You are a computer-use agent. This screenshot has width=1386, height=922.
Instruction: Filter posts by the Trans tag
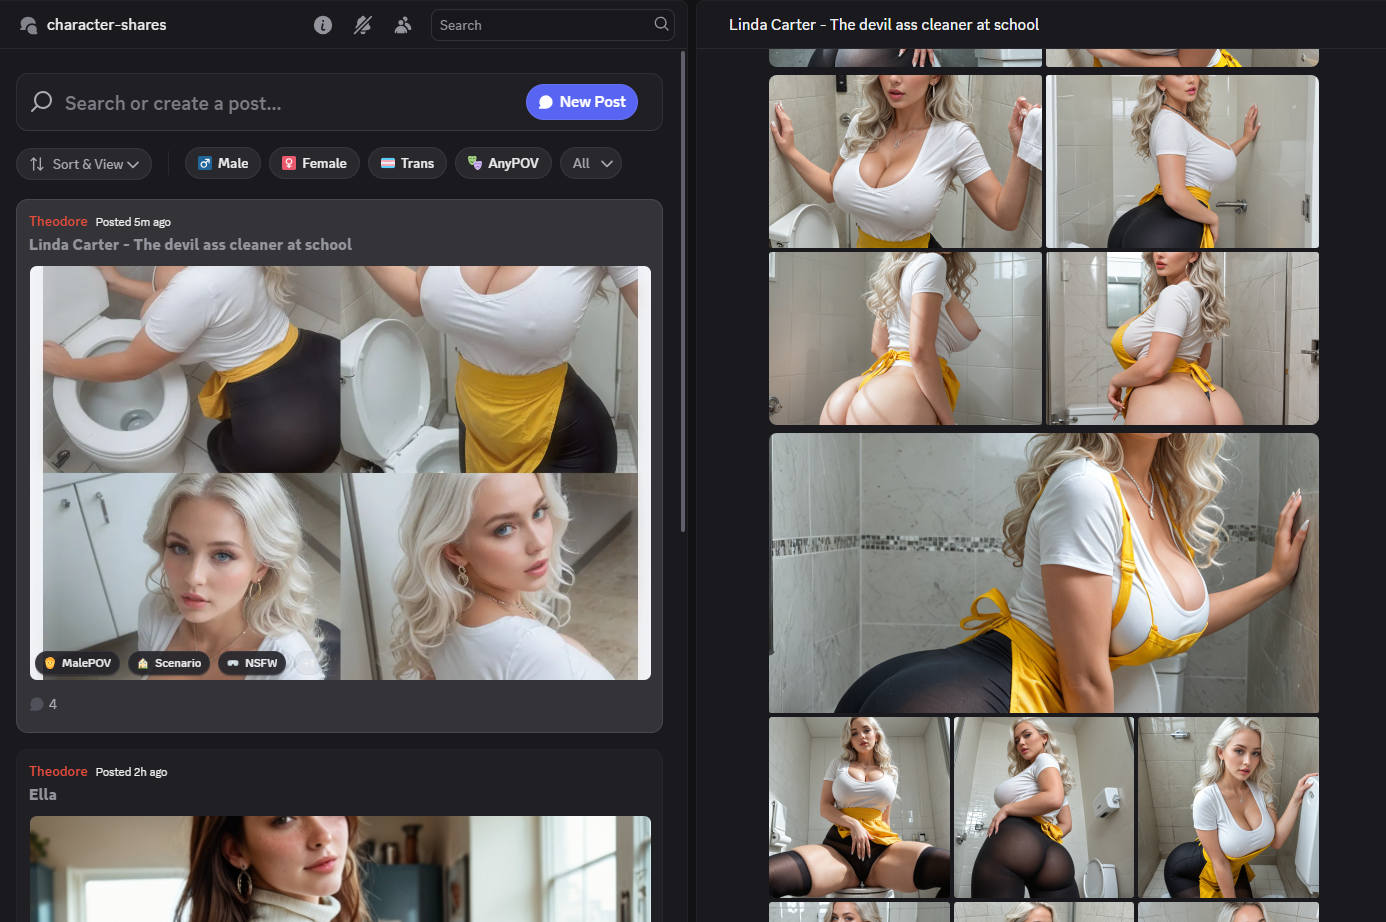[408, 163]
